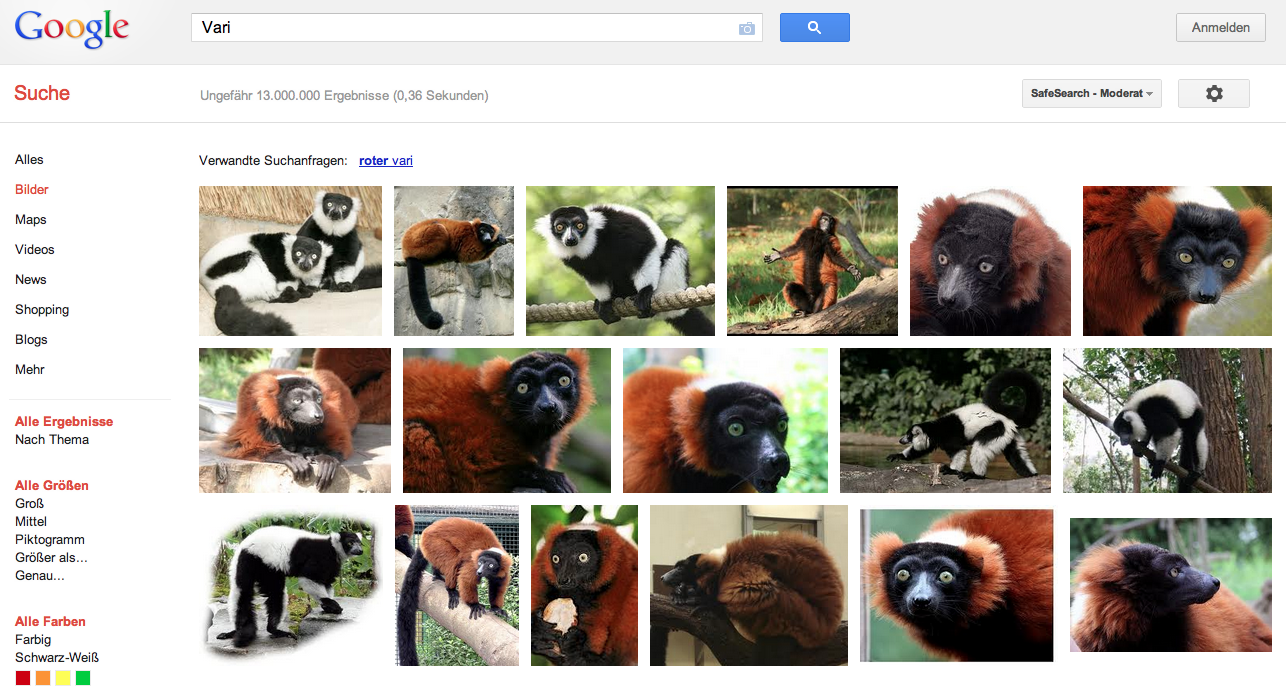Filter images by Farbig
Viewport: 1286px width, 689px height.
tap(33, 639)
